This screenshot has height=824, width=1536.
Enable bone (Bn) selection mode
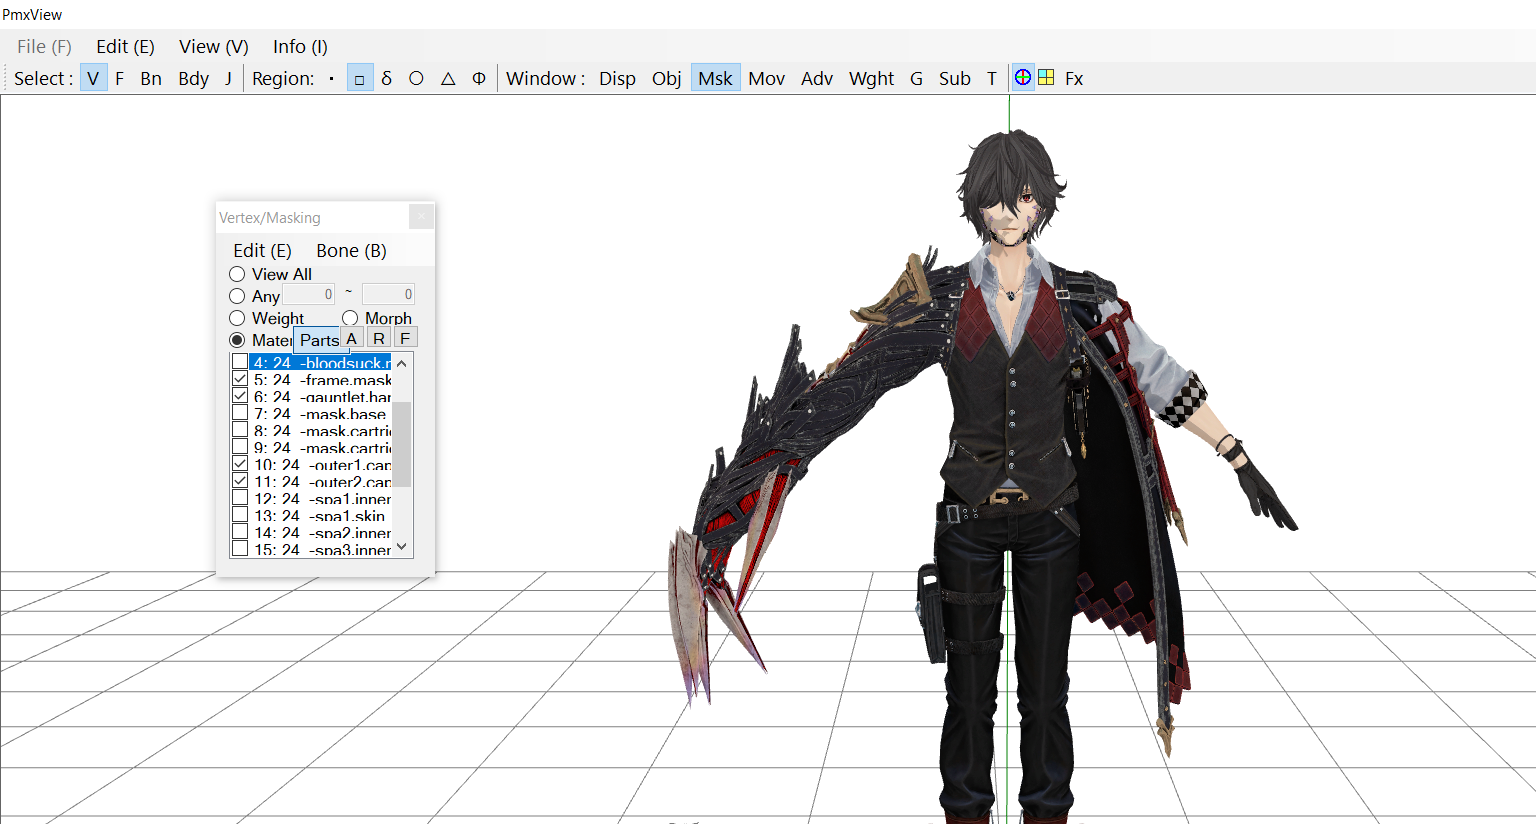coord(151,79)
